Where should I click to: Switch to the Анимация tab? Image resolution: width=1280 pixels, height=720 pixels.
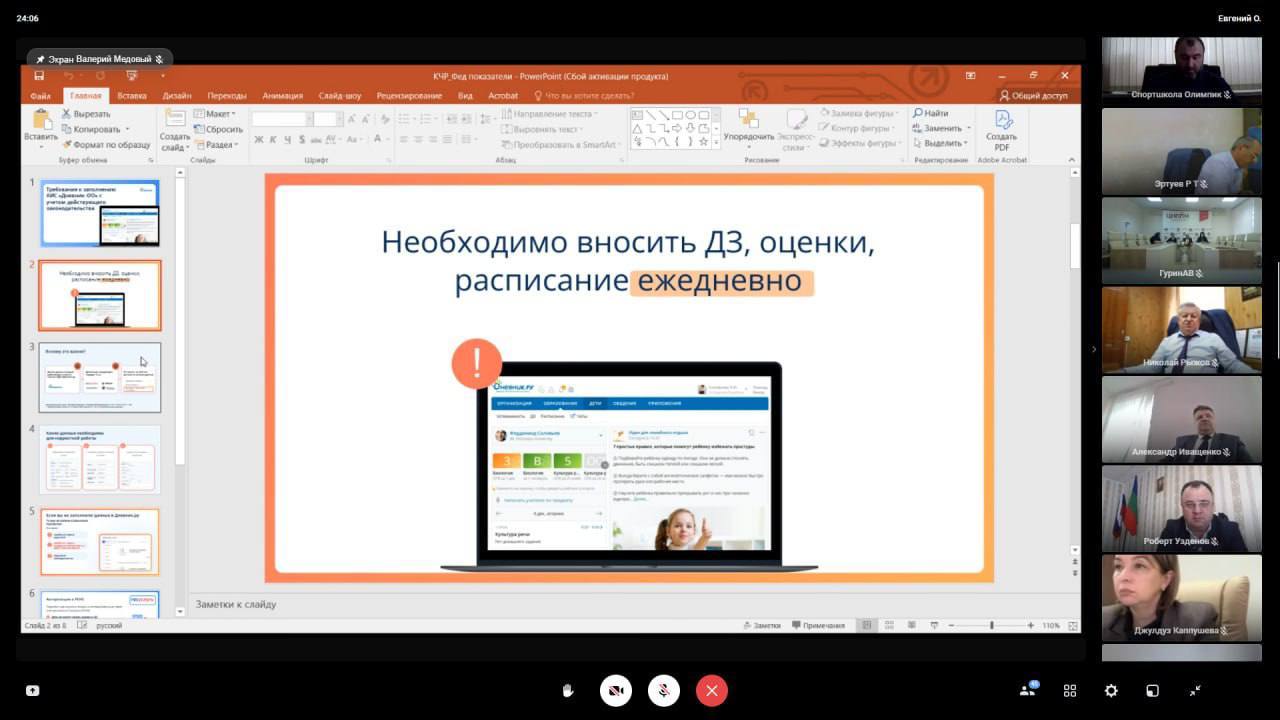[x=283, y=96]
